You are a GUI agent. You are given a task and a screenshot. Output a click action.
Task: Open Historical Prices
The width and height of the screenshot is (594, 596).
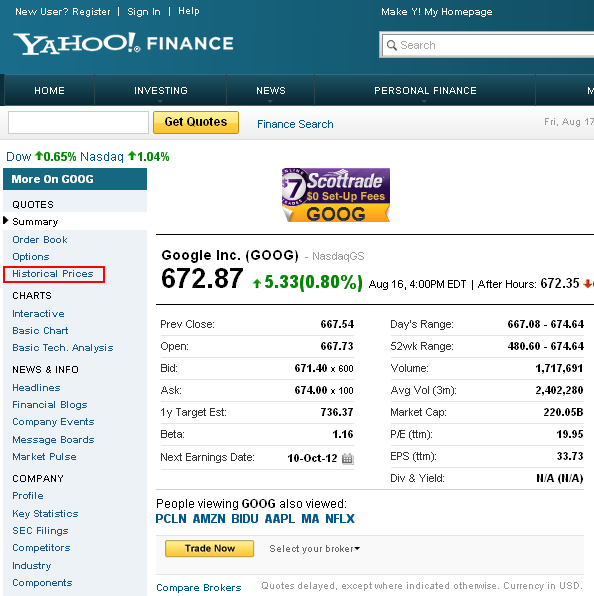pos(53,274)
